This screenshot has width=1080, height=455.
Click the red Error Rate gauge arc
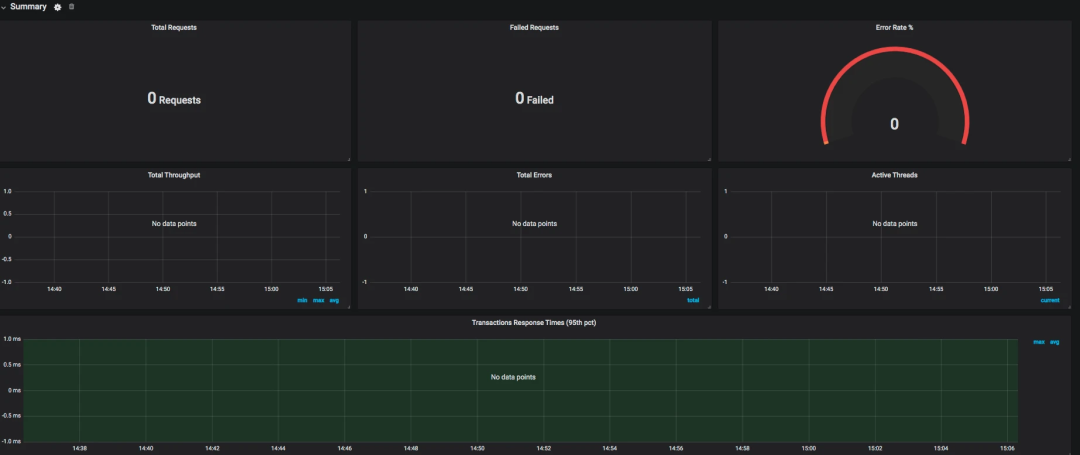click(x=895, y=50)
